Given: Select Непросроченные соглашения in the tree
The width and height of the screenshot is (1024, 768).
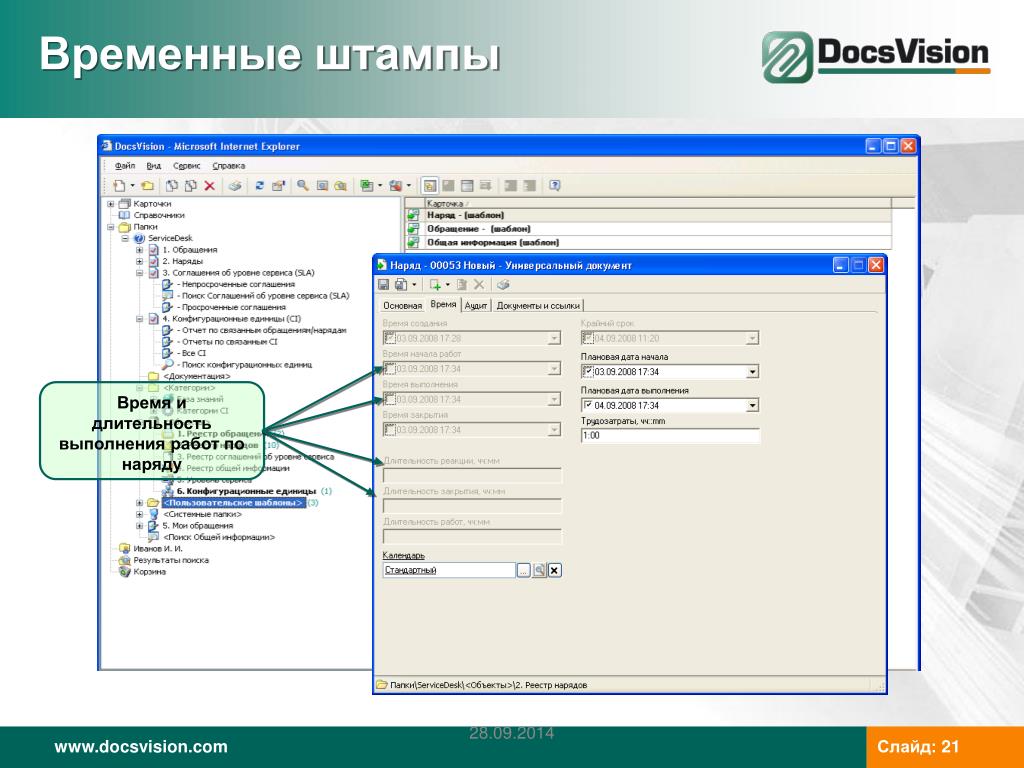Looking at the screenshot, I should (238, 284).
